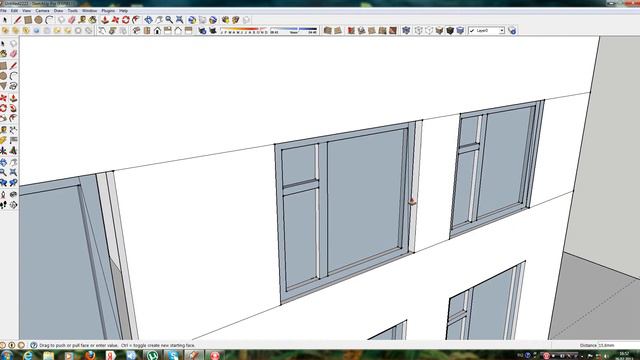Switch to Left view icon
Image resolution: width=640 pixels, height=360 pixels.
(x=188, y=31)
